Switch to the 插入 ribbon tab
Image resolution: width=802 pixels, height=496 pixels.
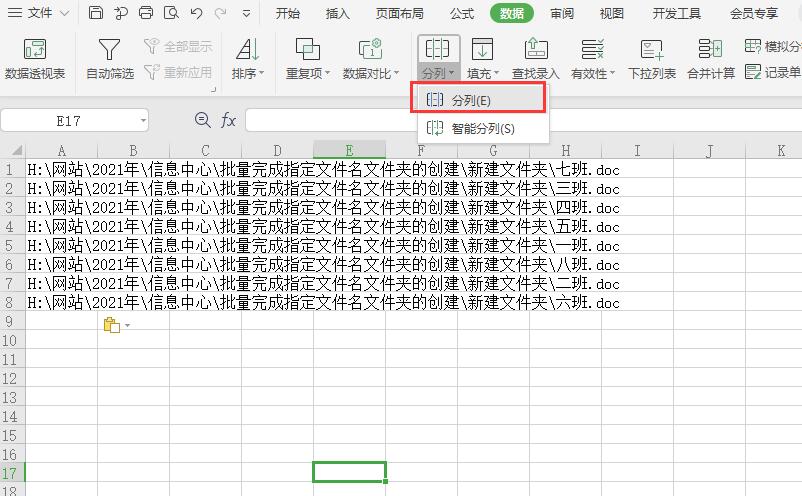338,13
